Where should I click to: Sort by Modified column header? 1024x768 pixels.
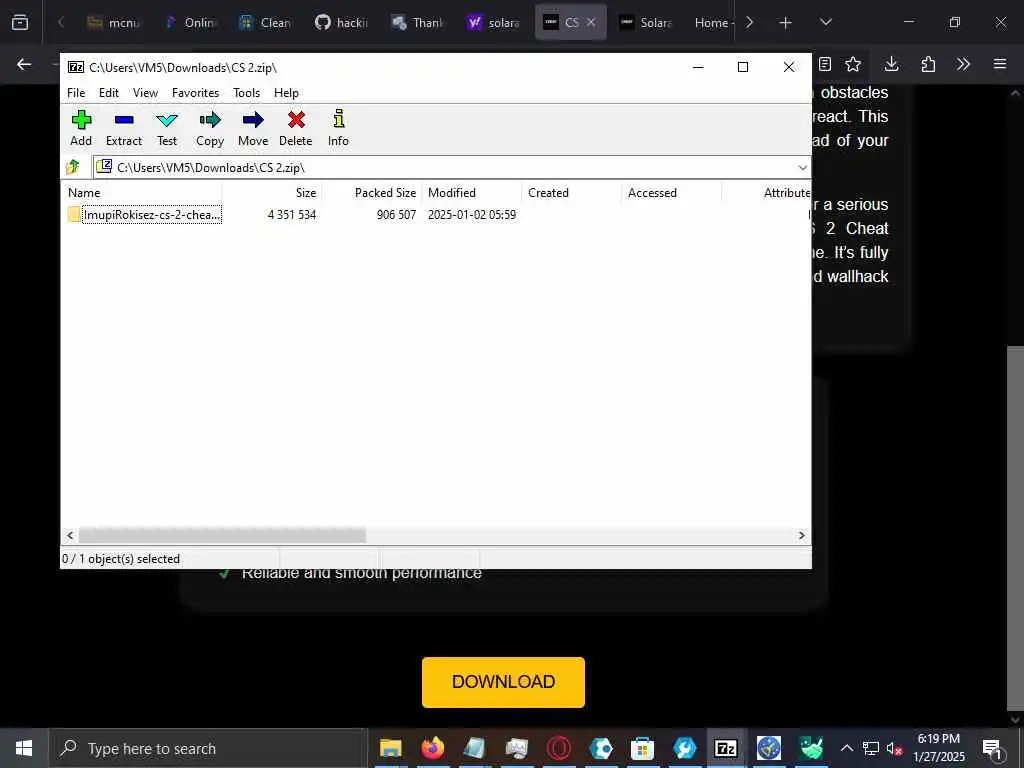tap(472, 193)
